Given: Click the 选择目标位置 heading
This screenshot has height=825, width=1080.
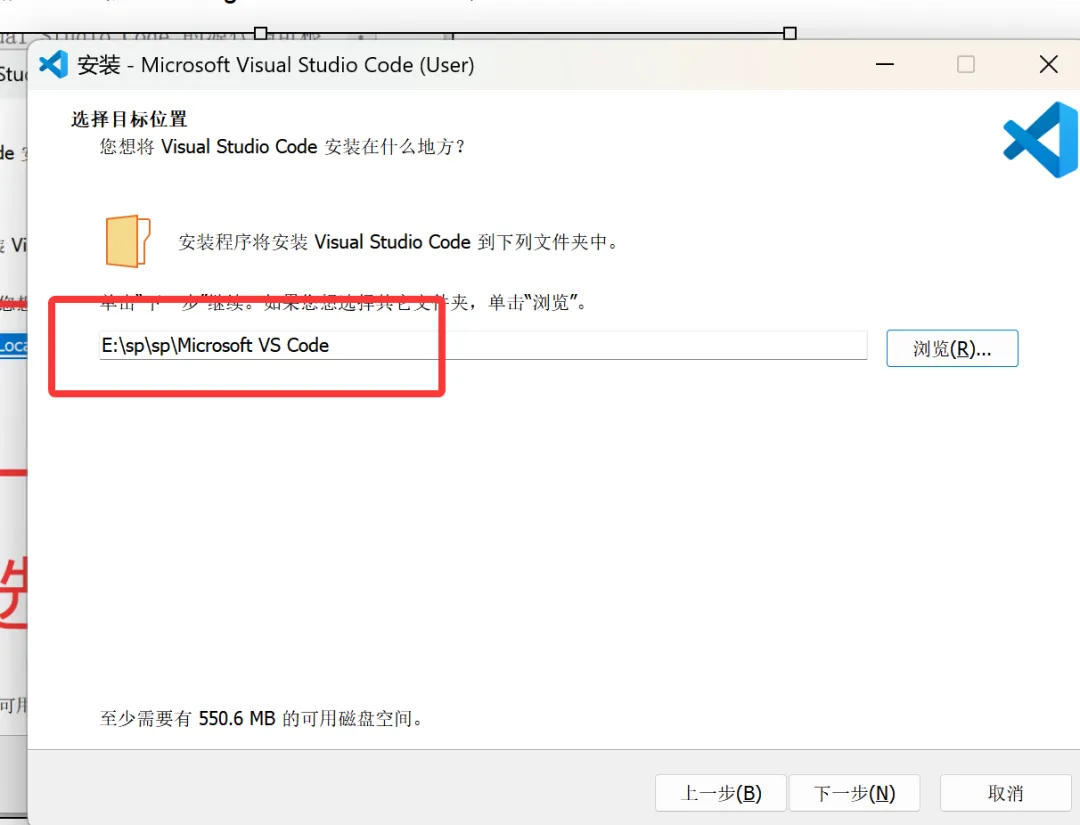Looking at the screenshot, I should pos(129,119).
